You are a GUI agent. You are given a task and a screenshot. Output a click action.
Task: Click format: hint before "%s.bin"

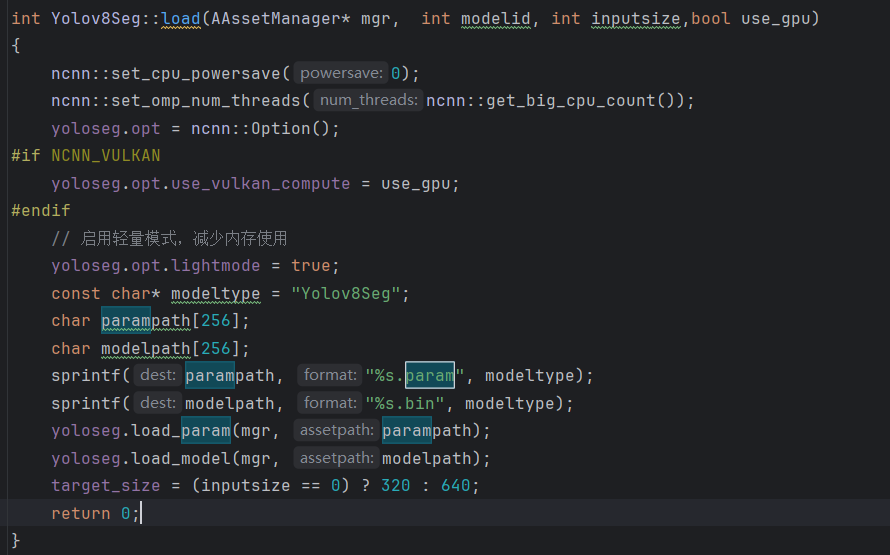(x=330, y=403)
